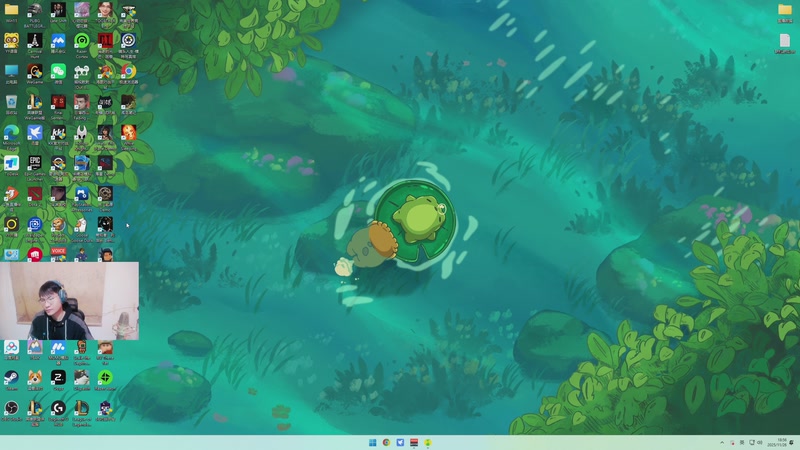Open the blue app on the taskbar

(400, 442)
